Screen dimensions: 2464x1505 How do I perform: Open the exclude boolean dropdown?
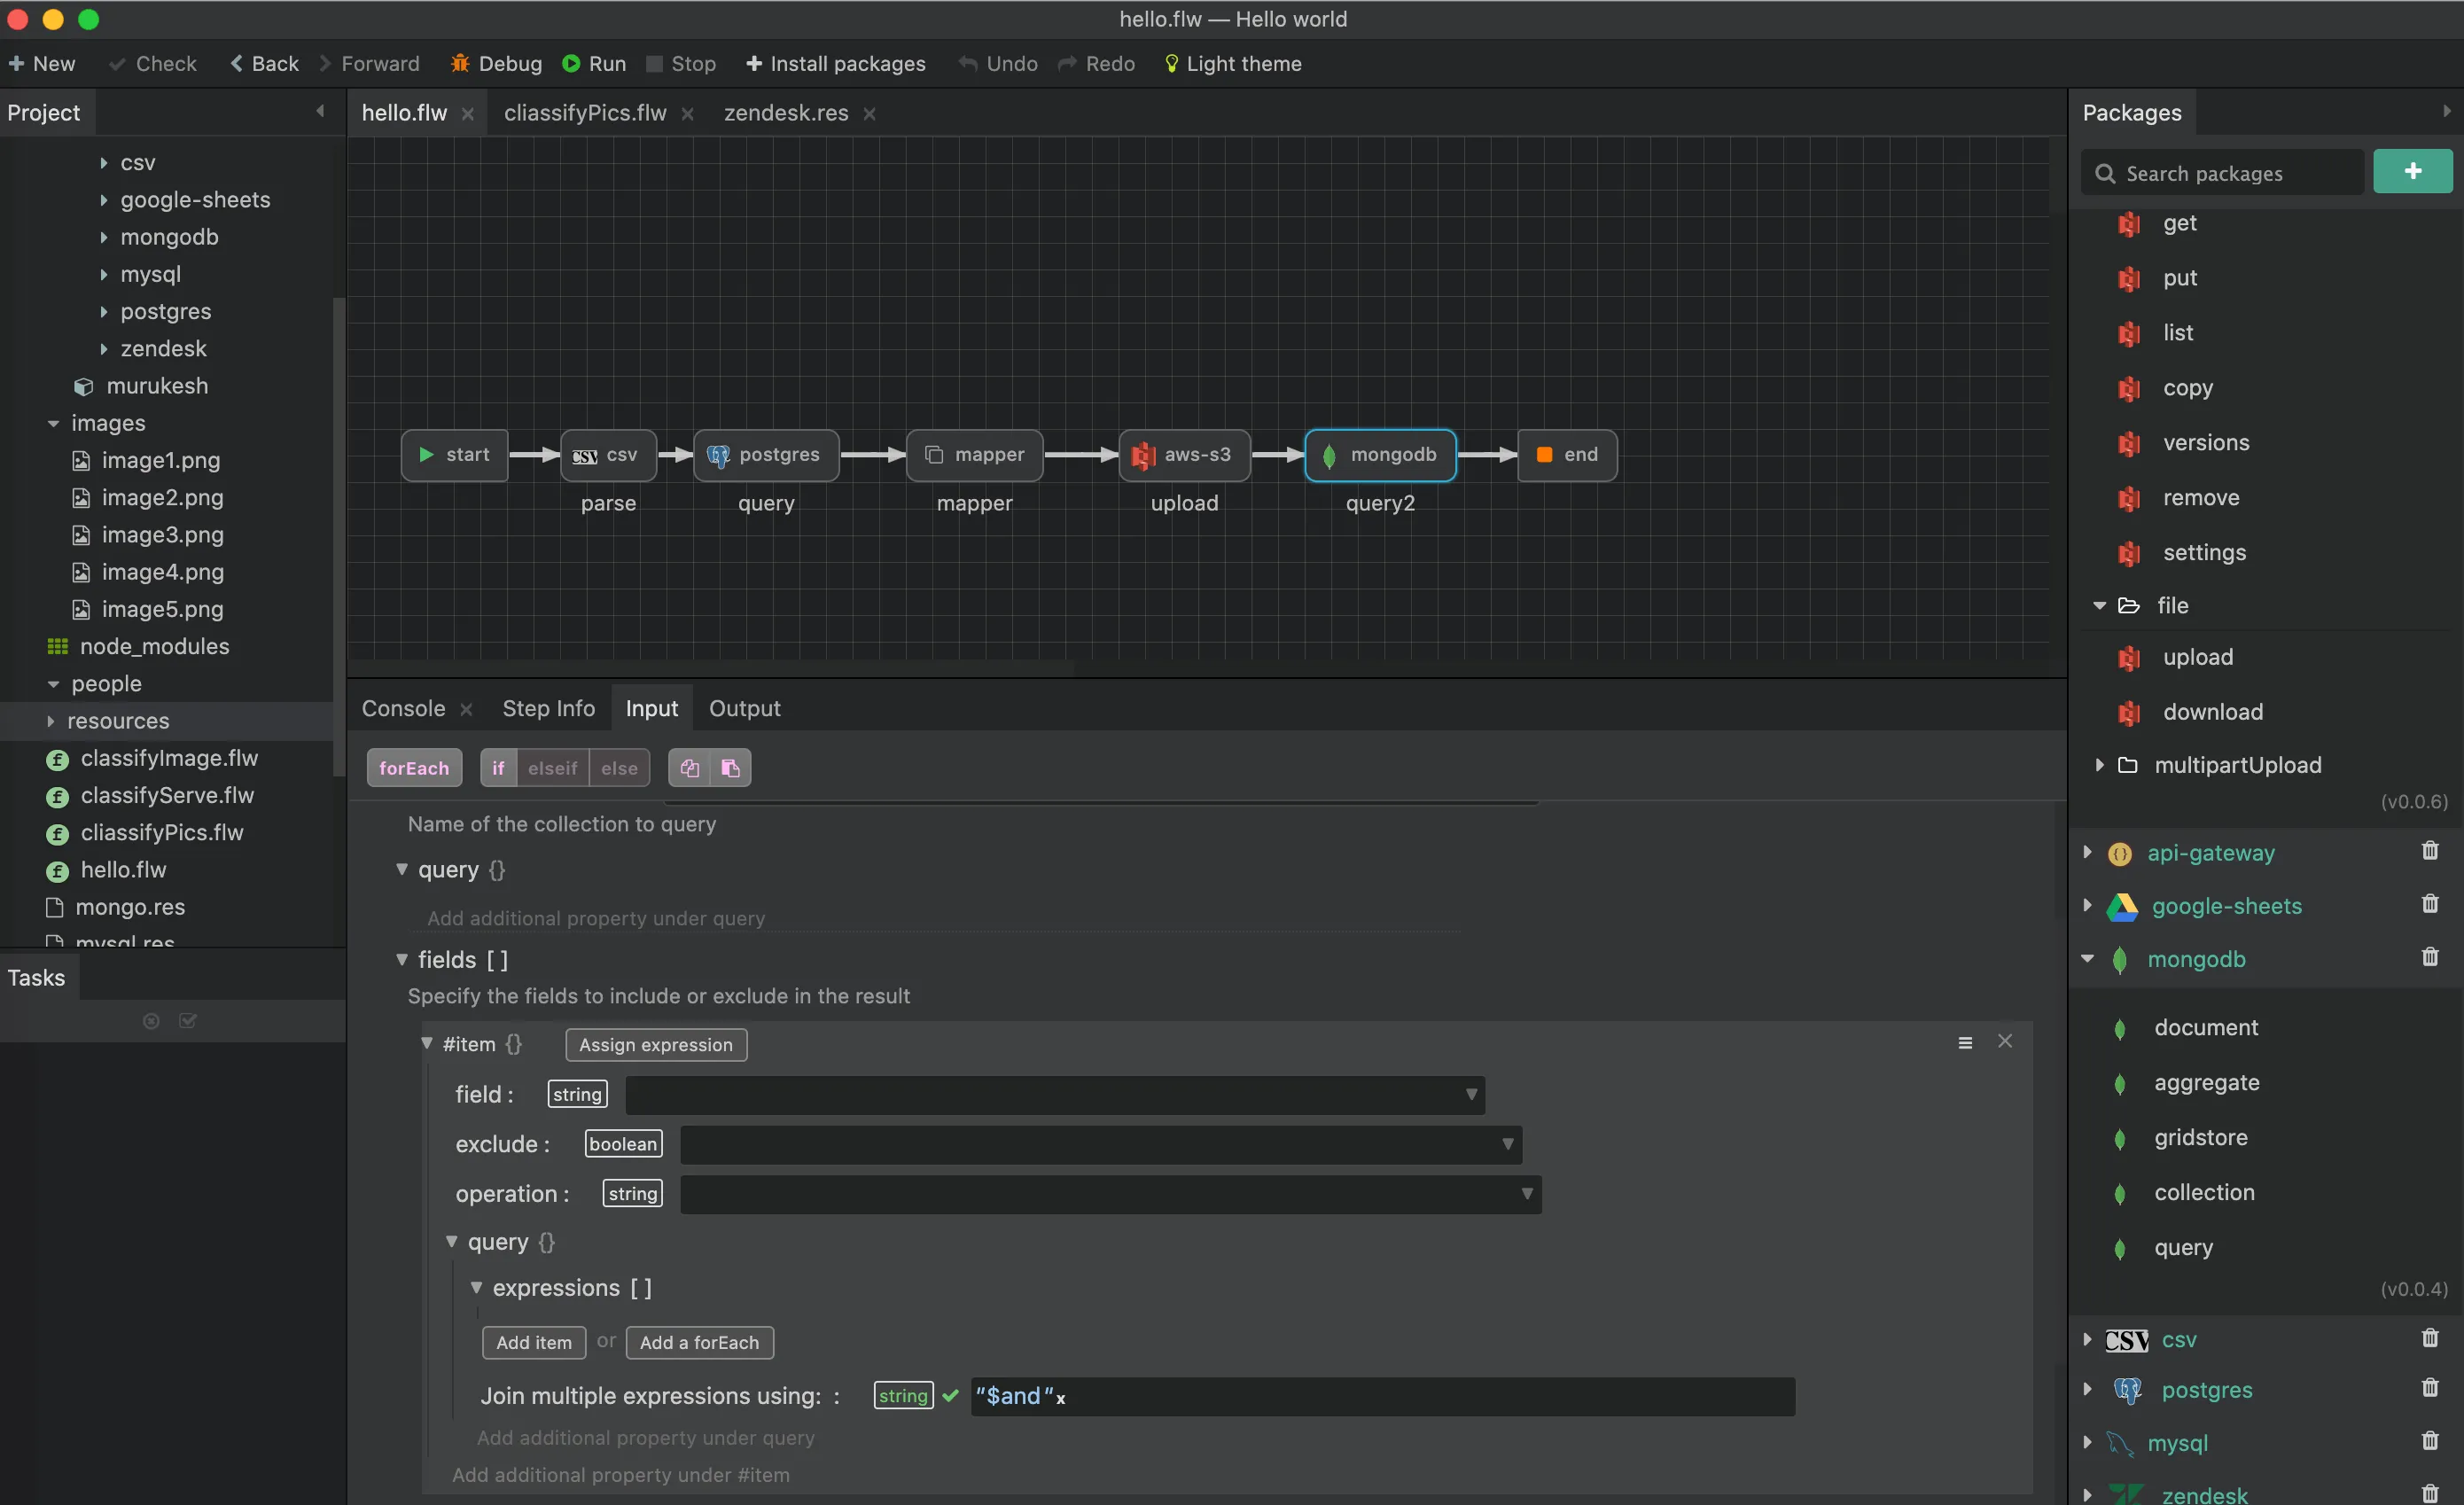point(1100,1145)
